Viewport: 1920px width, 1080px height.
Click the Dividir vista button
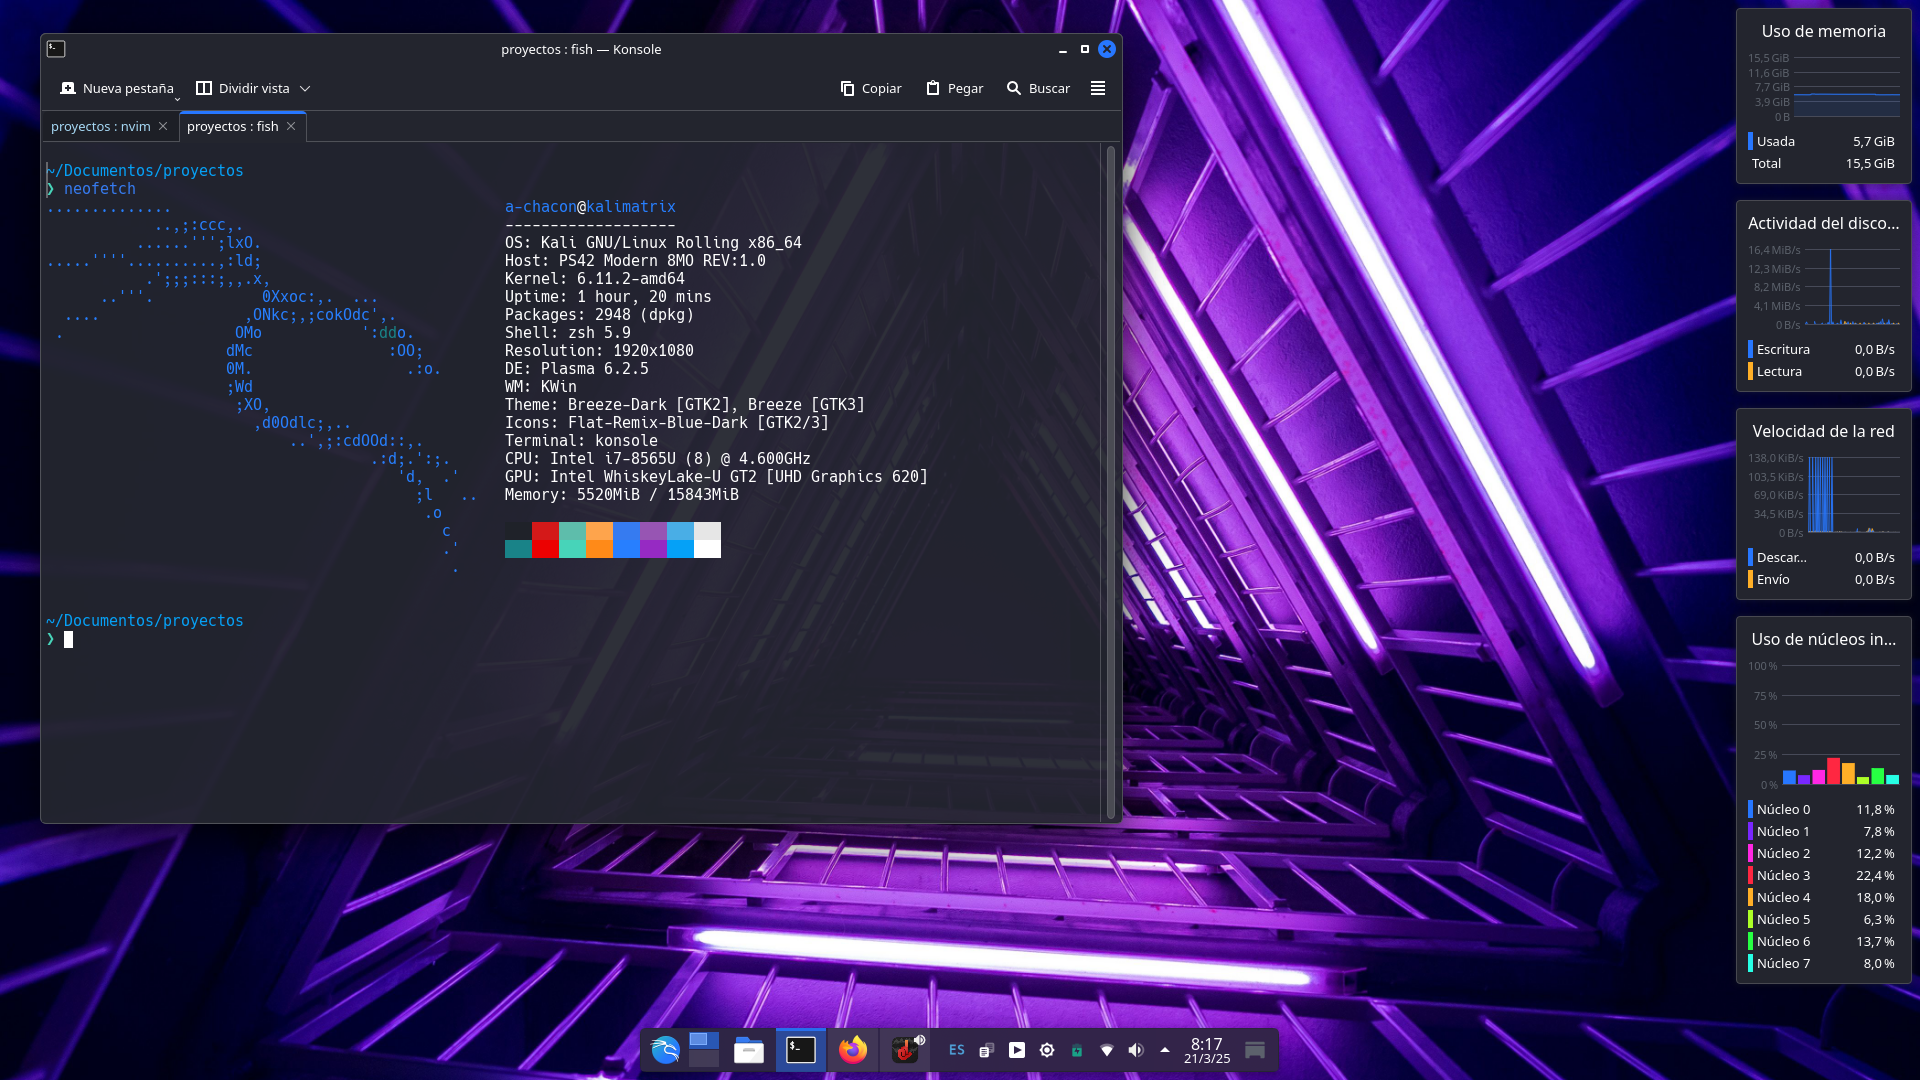(x=243, y=88)
